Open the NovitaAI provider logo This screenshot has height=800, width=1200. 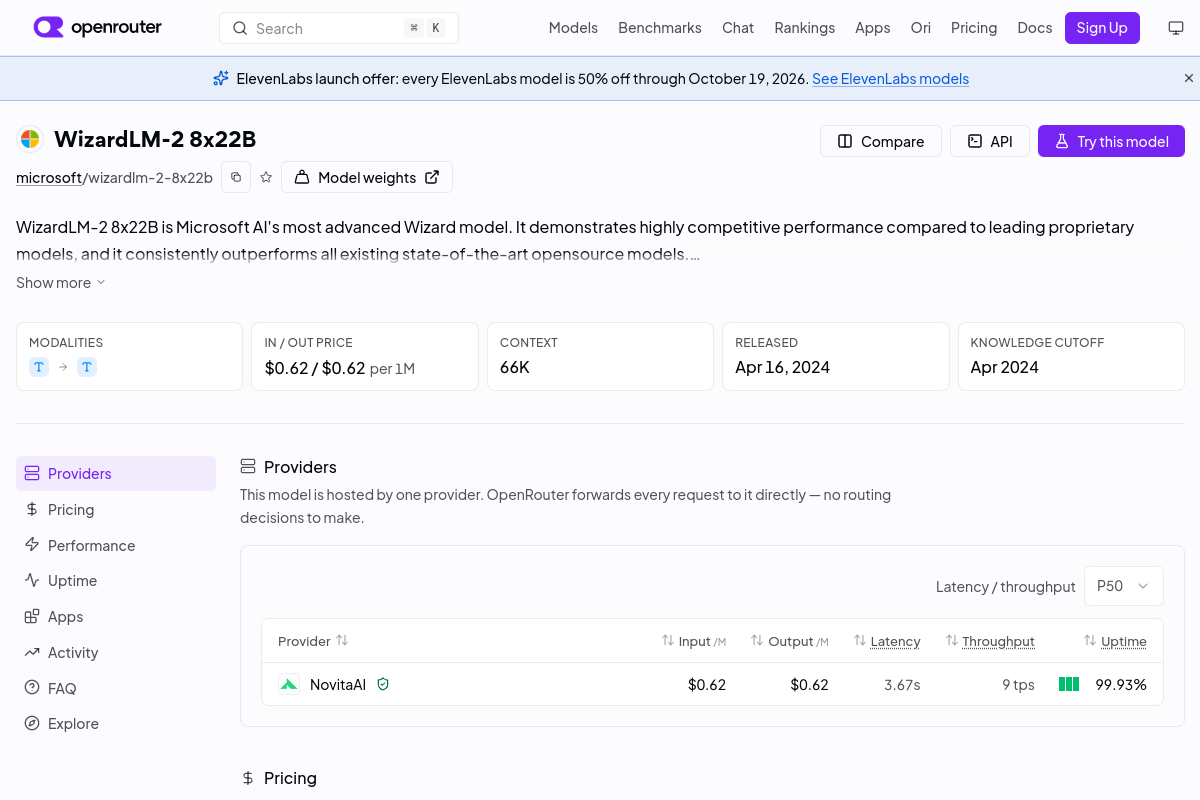289,685
